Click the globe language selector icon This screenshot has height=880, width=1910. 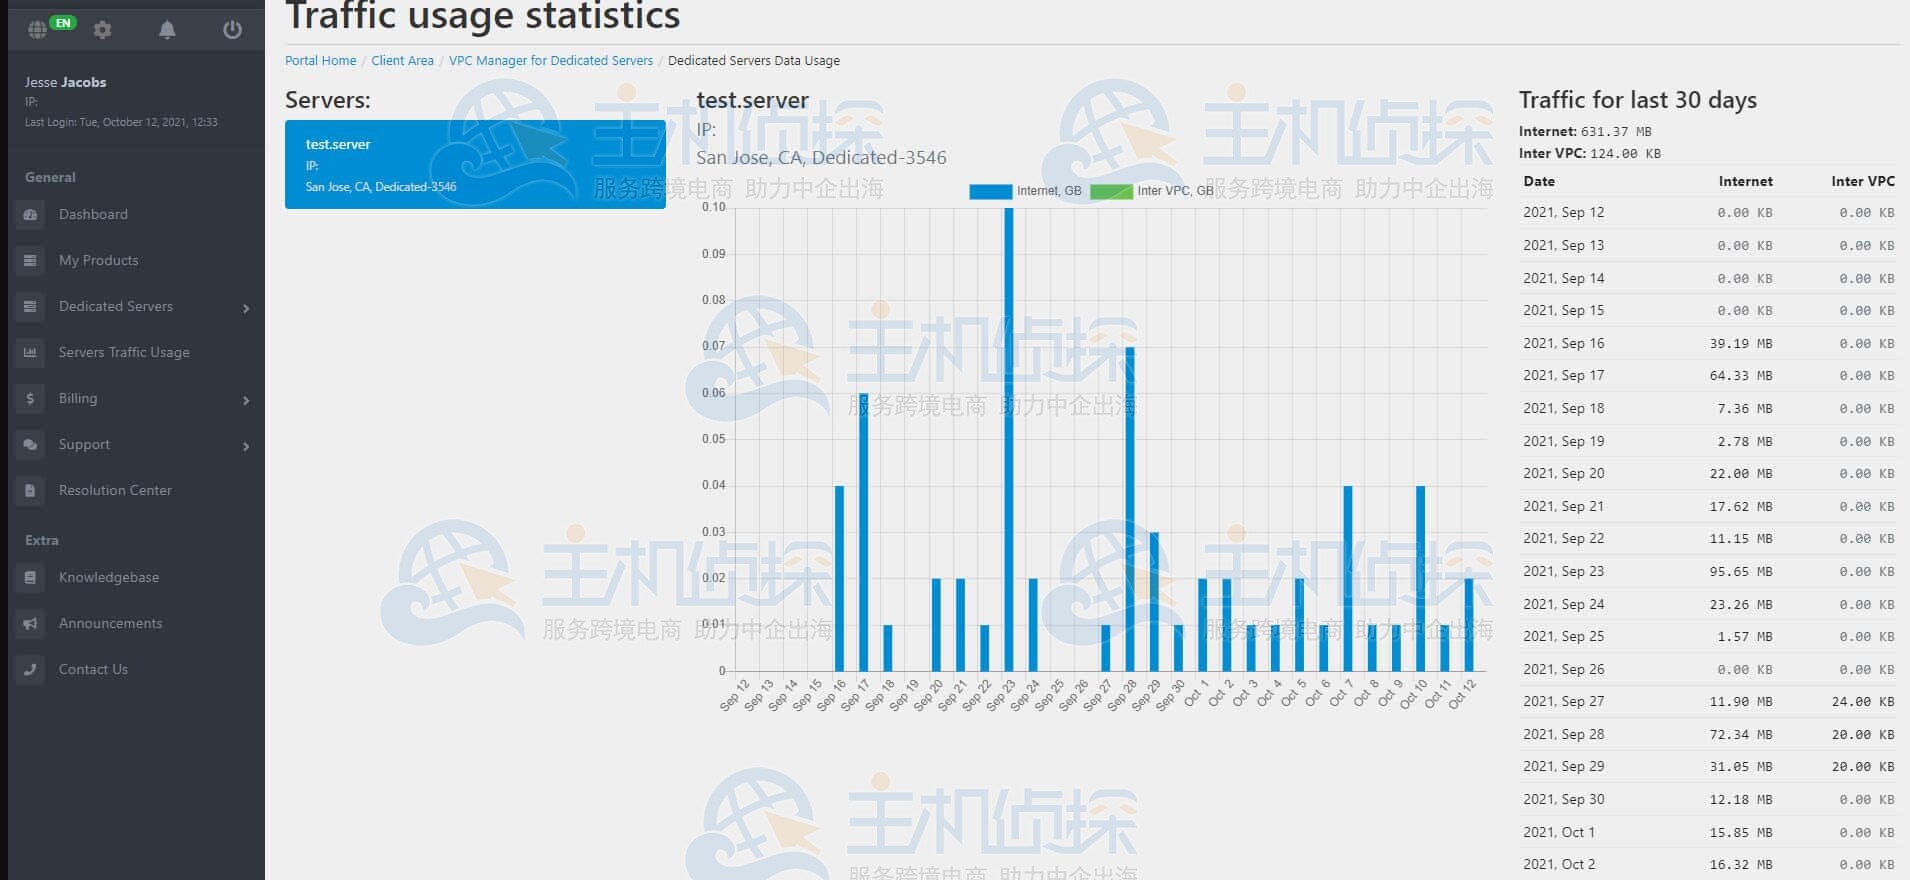click(x=38, y=29)
